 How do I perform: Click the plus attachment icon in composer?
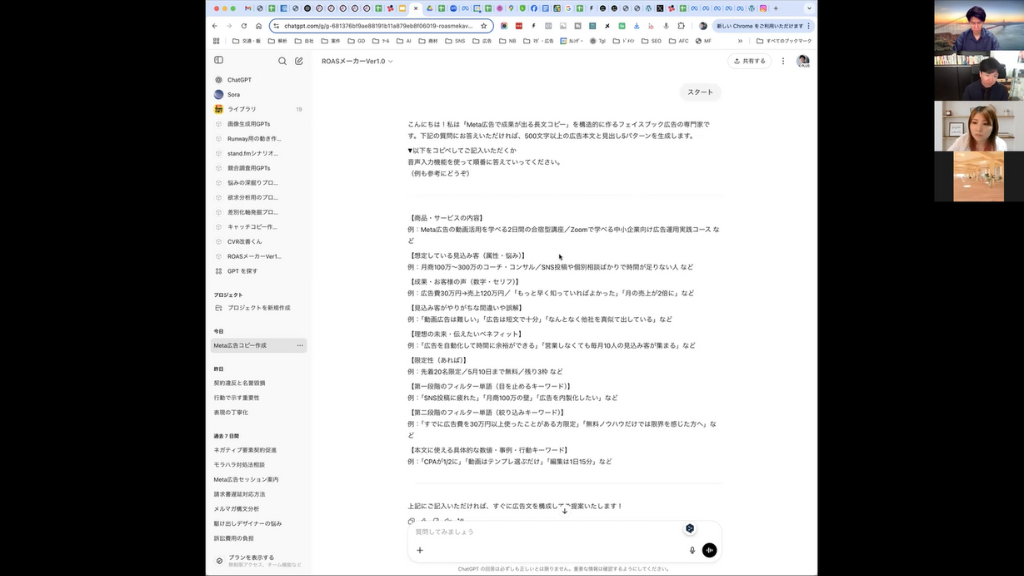click(x=420, y=551)
